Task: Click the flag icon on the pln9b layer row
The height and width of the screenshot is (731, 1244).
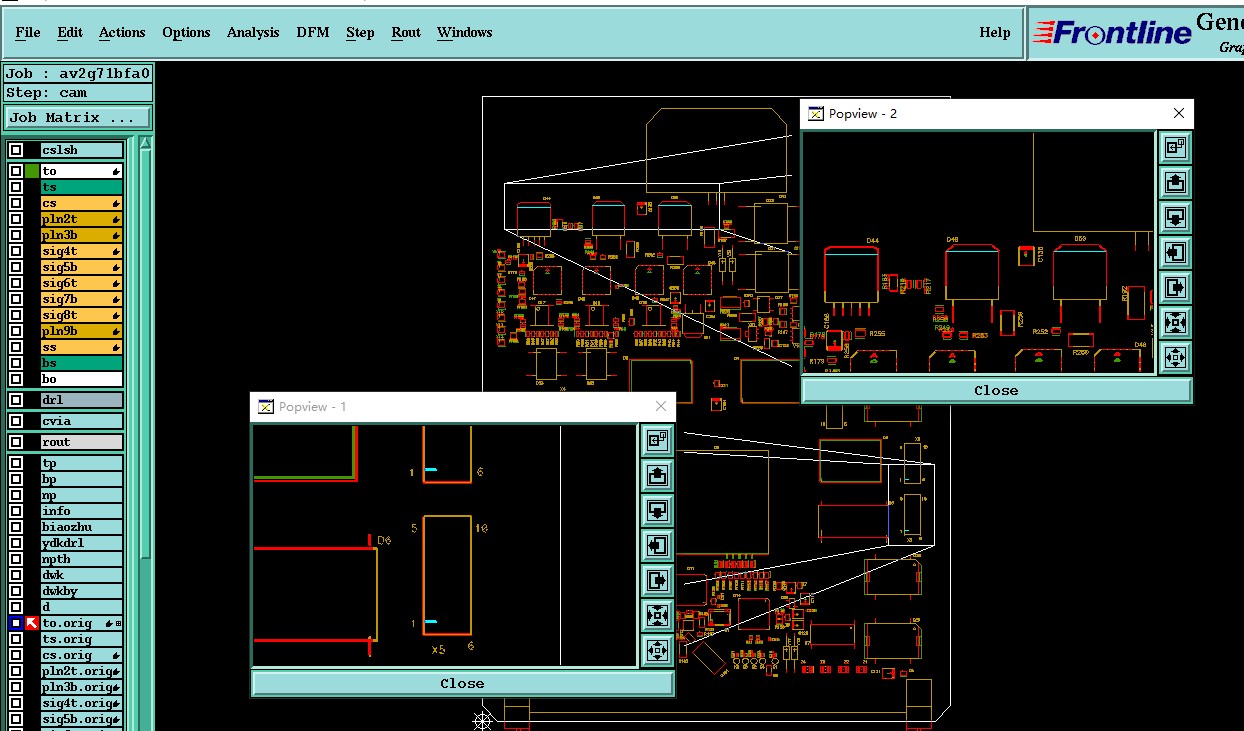Action: (117, 331)
